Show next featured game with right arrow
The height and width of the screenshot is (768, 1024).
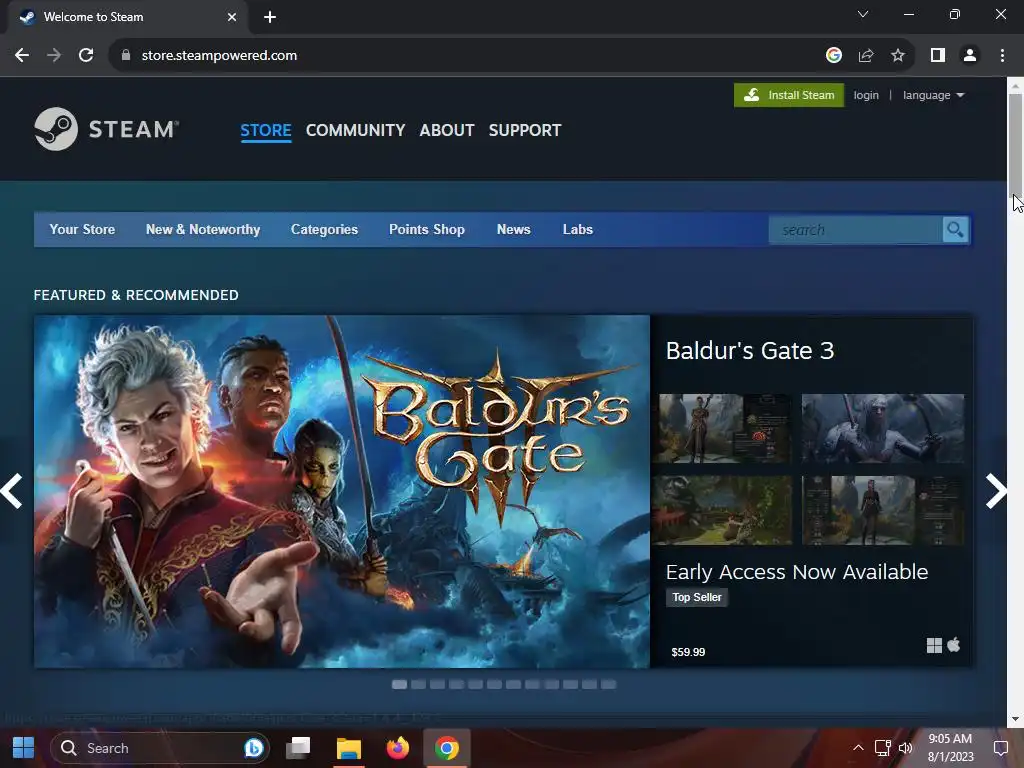[x=995, y=491]
